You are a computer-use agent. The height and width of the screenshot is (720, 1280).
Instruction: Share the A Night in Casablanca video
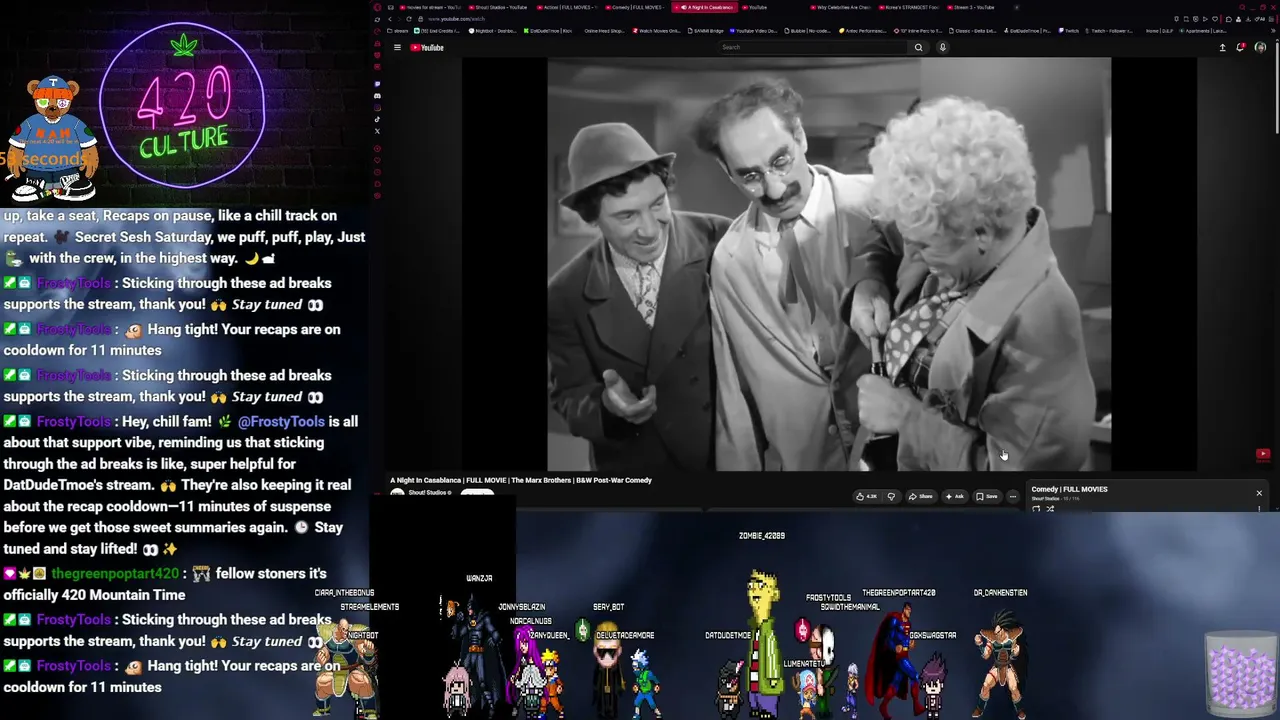920,496
